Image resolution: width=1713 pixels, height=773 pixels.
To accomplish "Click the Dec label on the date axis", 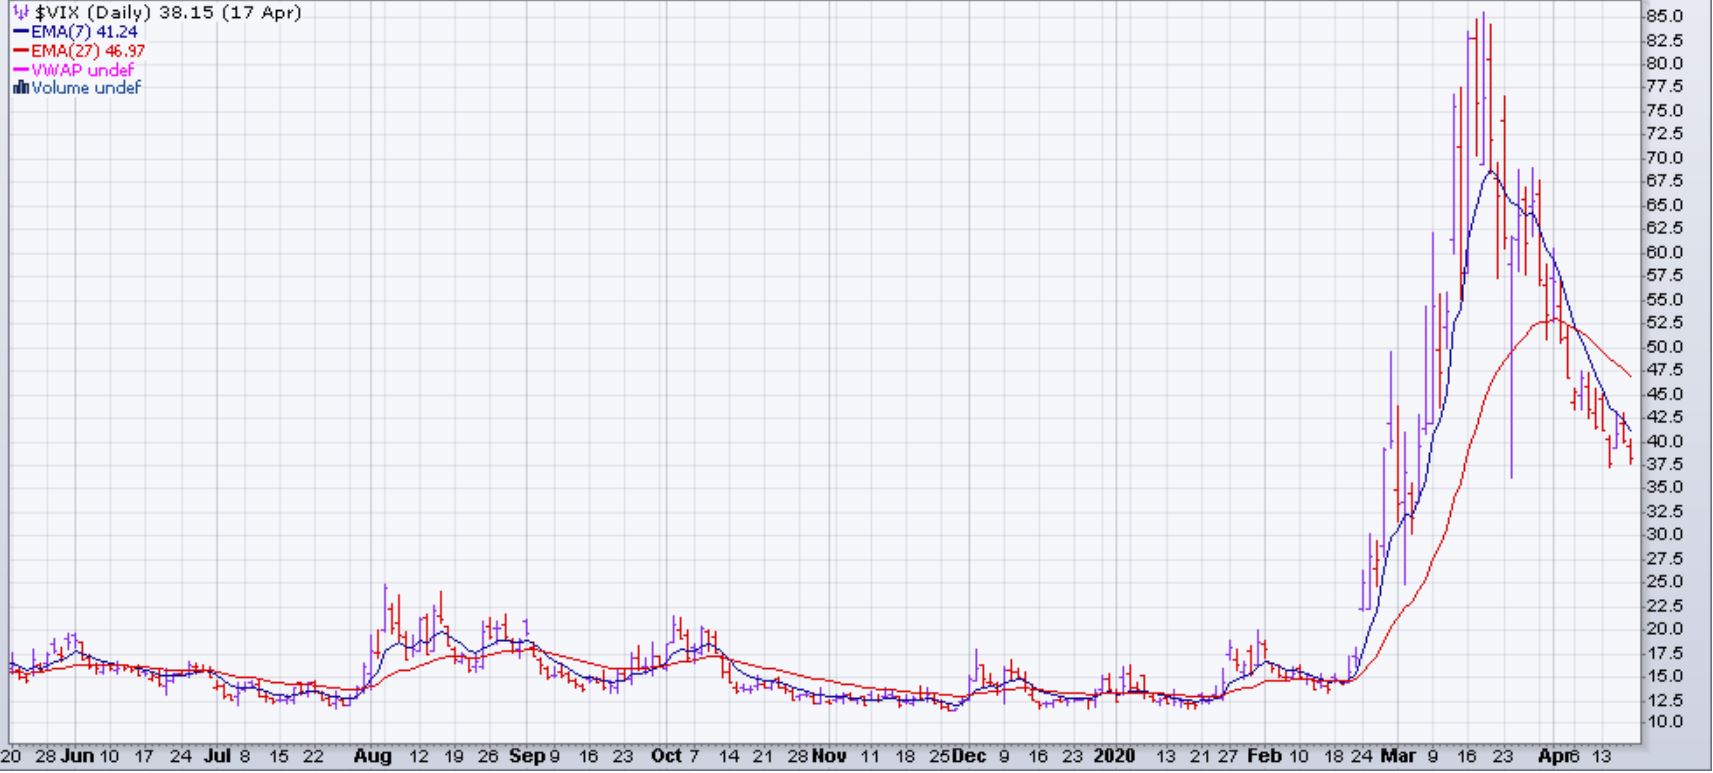I will click(x=968, y=756).
